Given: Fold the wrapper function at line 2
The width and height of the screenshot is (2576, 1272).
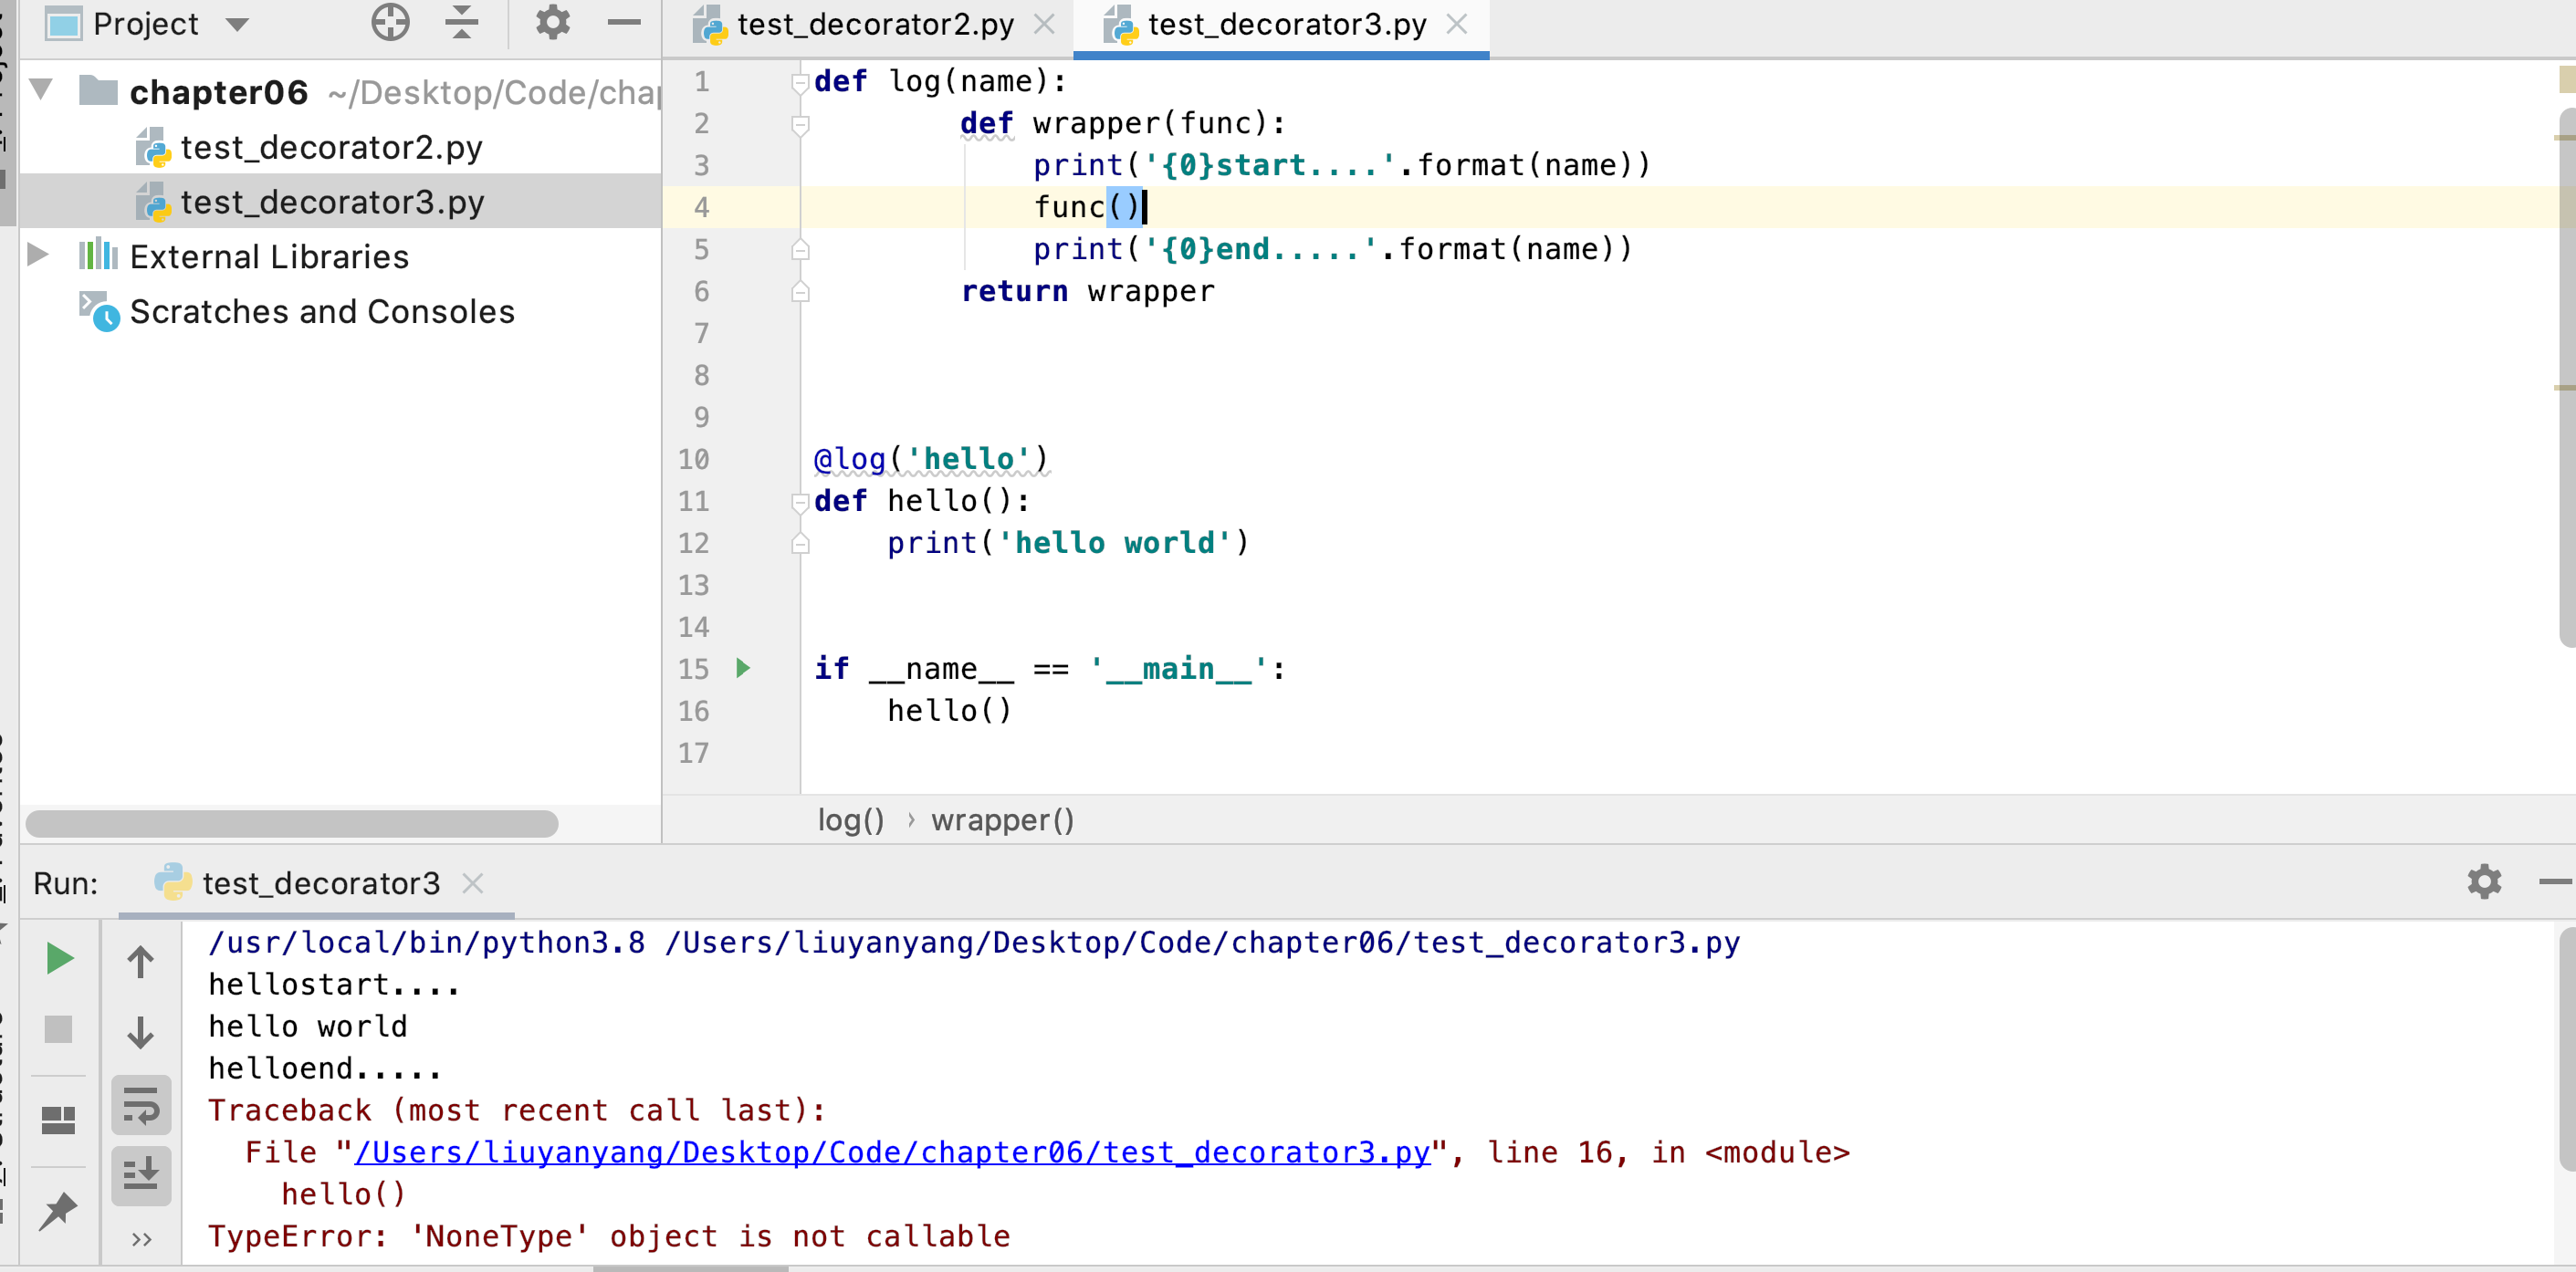Looking at the screenshot, I should [x=800, y=124].
